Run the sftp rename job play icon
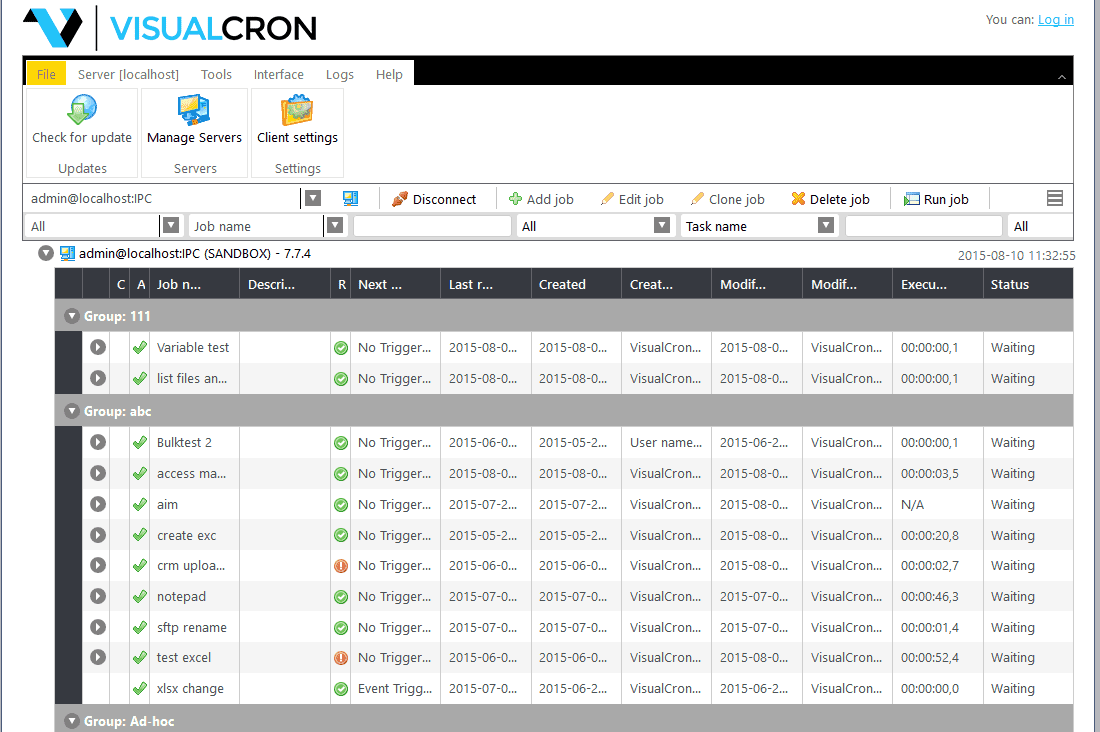1100x732 pixels. (98, 627)
